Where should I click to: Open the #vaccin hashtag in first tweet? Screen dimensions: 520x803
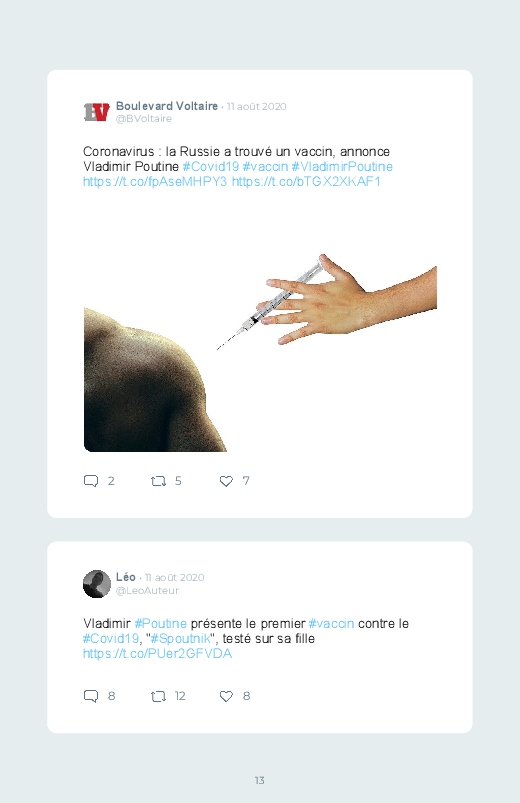point(265,166)
